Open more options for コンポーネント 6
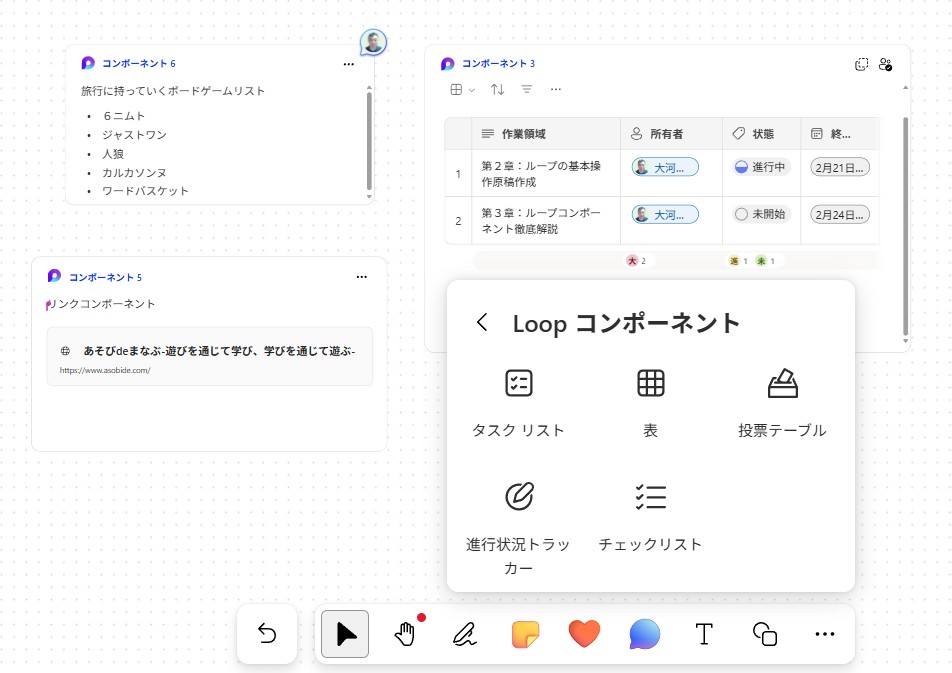This screenshot has width=952, height=673. pyautogui.click(x=348, y=64)
